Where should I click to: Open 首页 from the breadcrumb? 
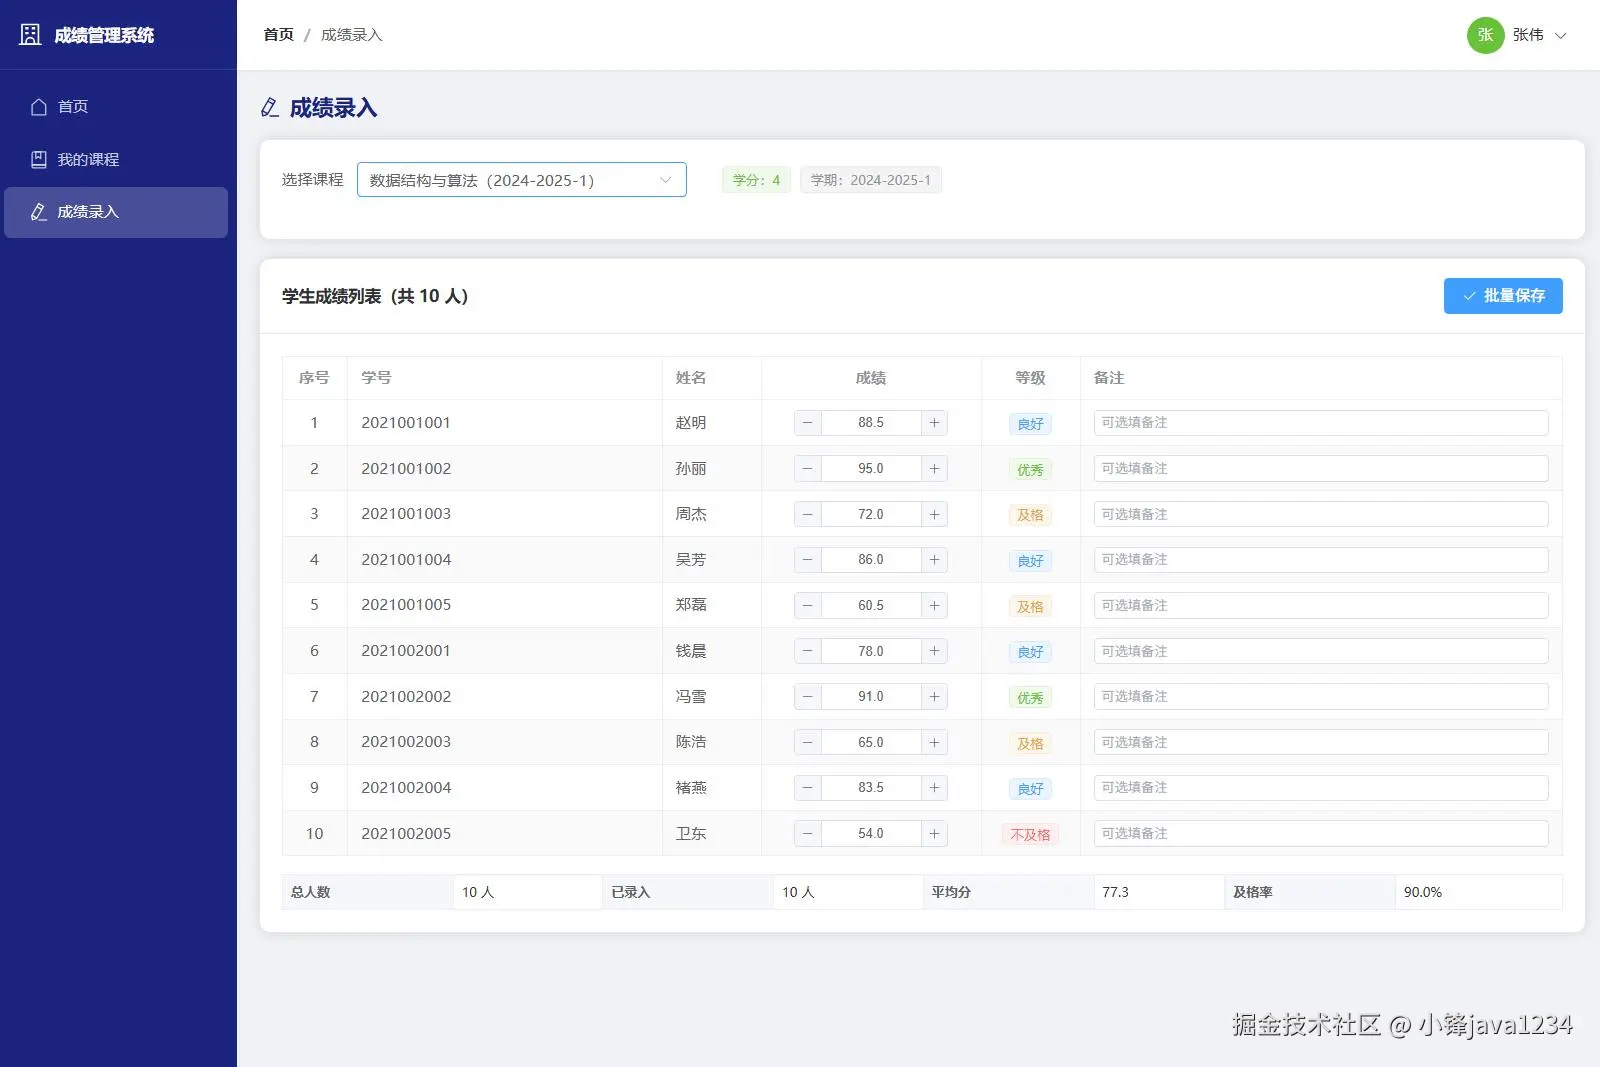coord(277,35)
